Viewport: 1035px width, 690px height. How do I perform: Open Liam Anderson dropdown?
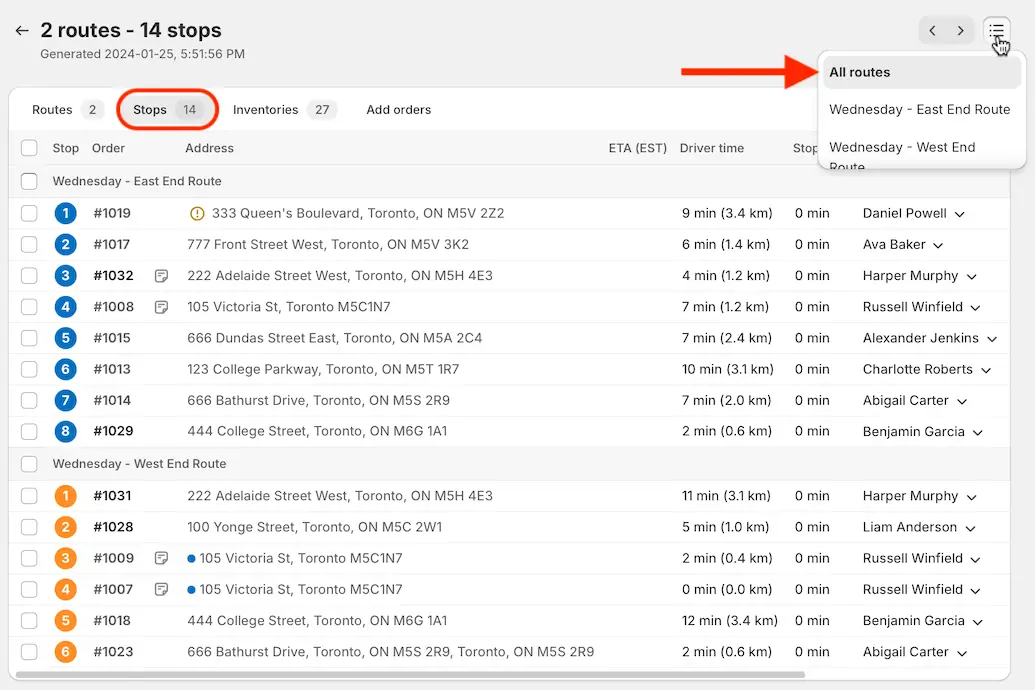click(919, 527)
